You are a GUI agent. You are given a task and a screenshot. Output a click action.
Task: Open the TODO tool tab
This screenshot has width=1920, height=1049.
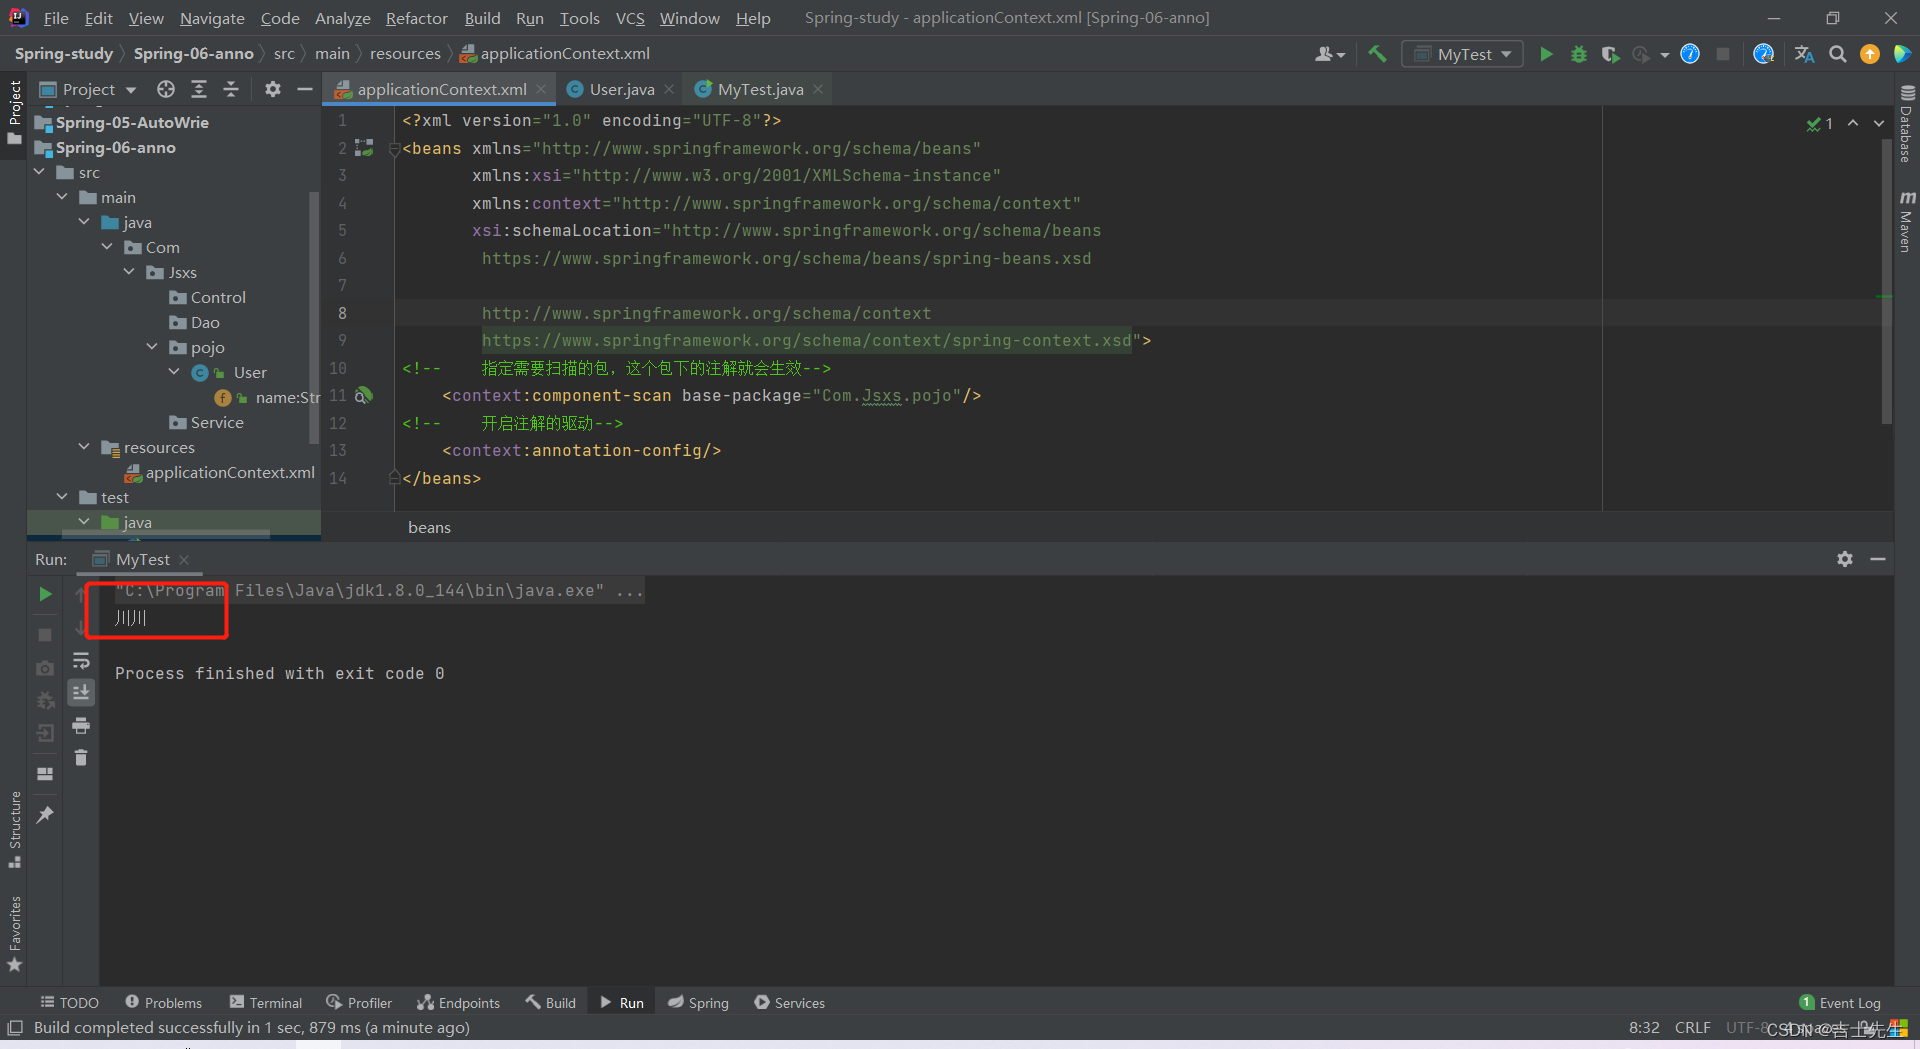(69, 1003)
